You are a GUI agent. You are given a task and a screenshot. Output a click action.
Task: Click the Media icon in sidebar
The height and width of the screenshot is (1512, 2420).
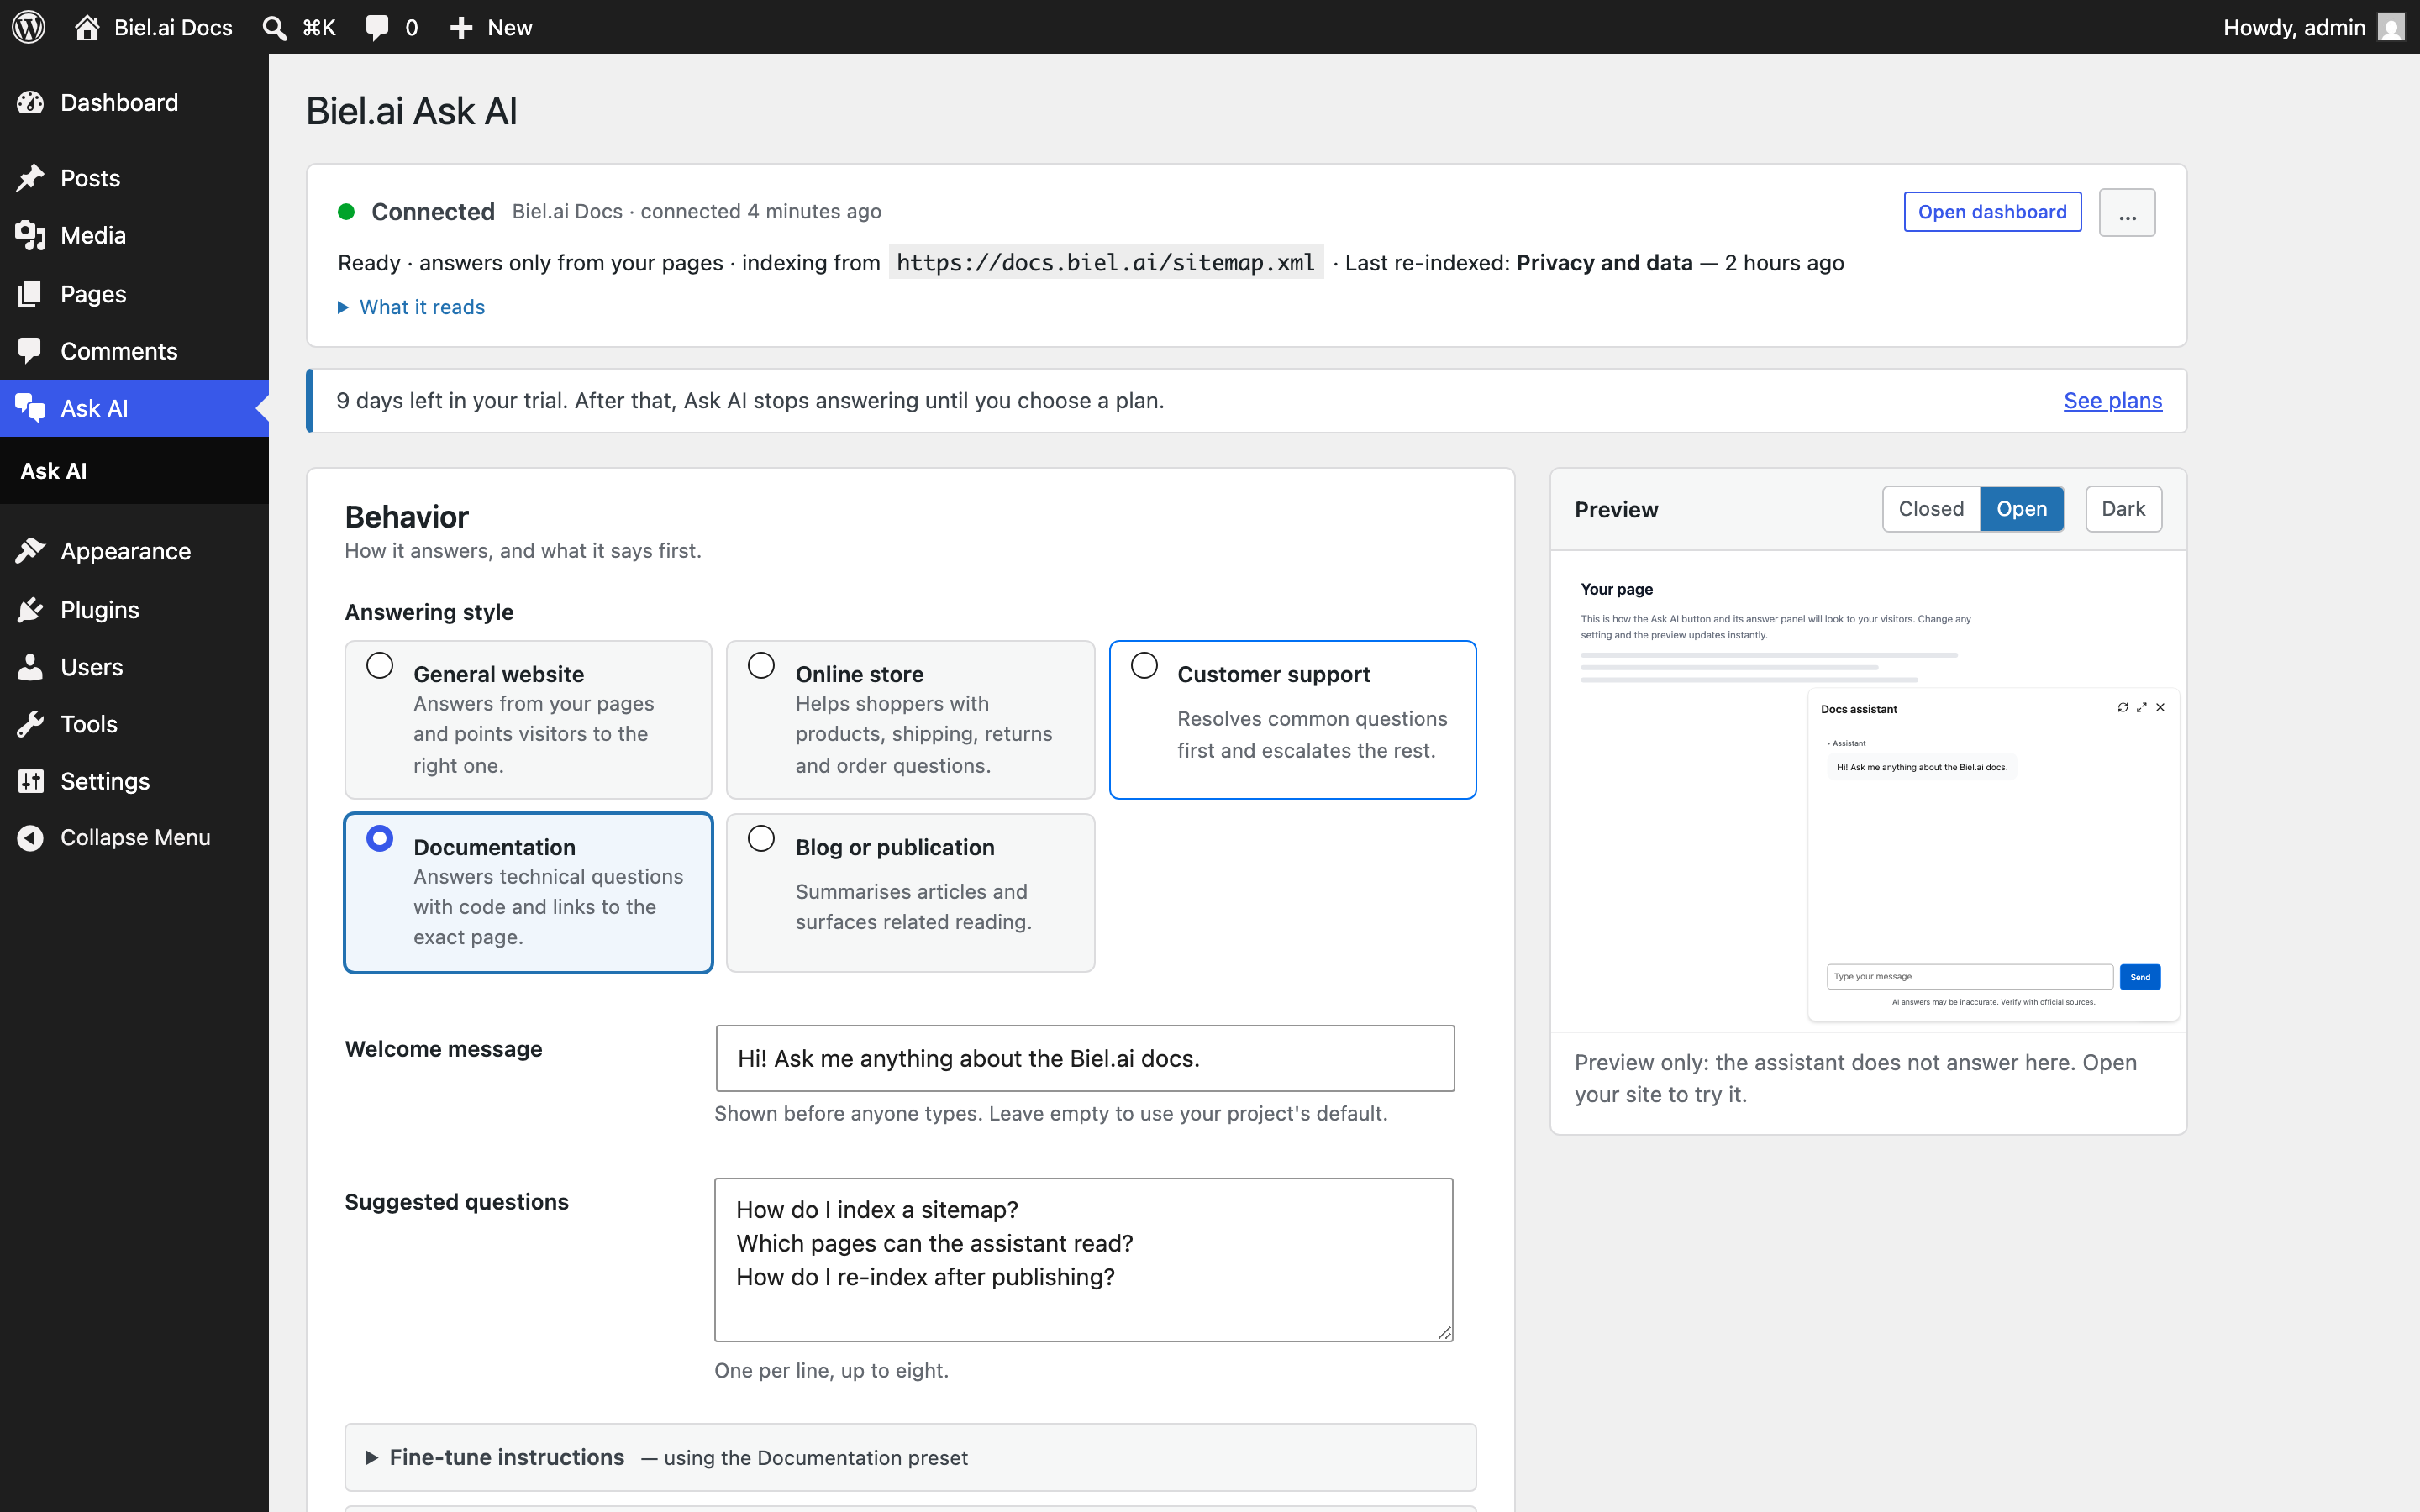coord(30,235)
